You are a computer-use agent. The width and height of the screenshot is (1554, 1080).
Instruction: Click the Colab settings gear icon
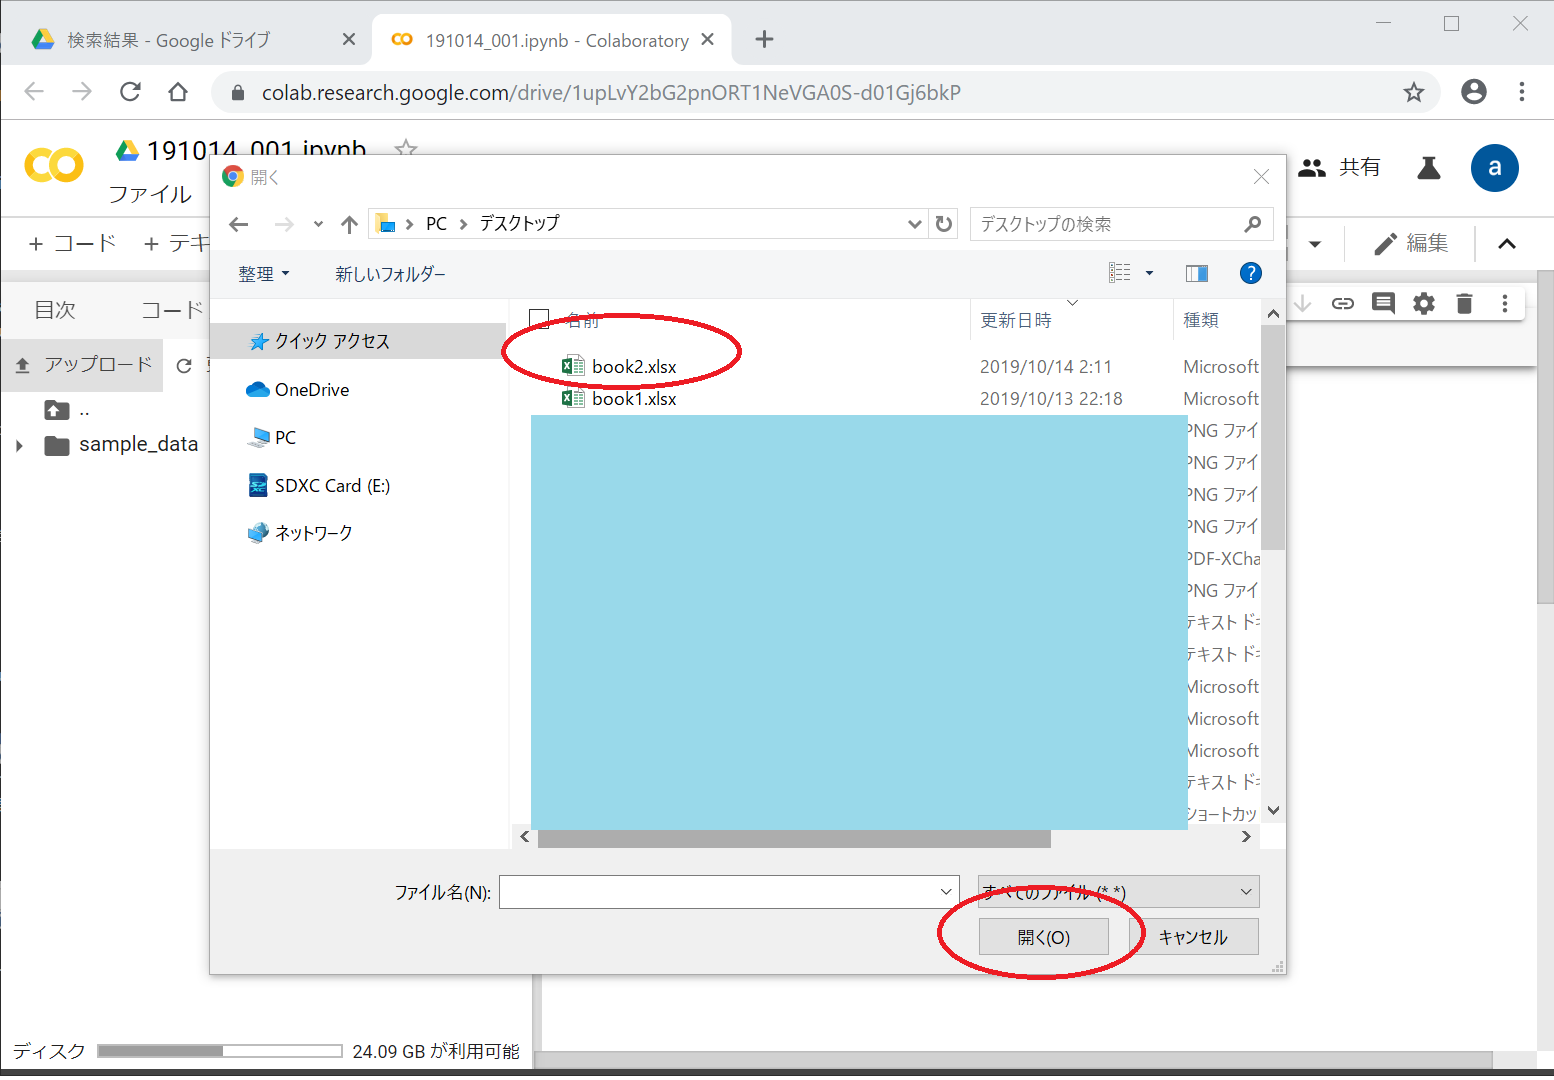coord(1423,304)
